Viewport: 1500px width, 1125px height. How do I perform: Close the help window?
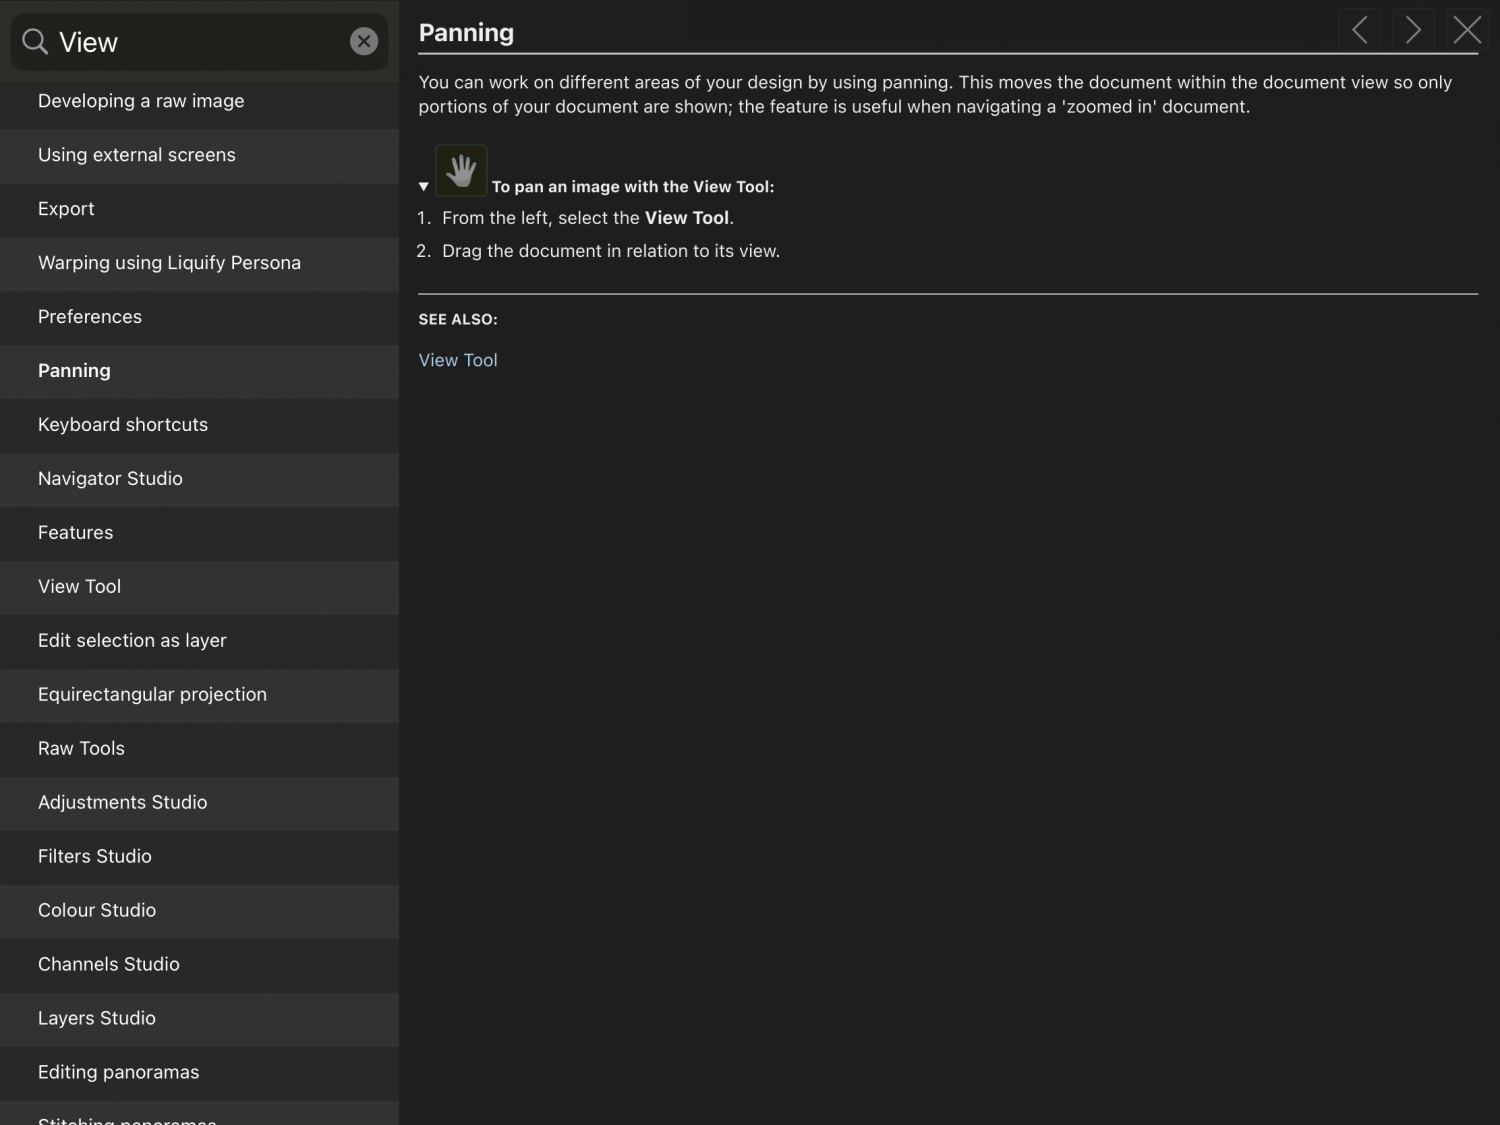(x=1467, y=30)
